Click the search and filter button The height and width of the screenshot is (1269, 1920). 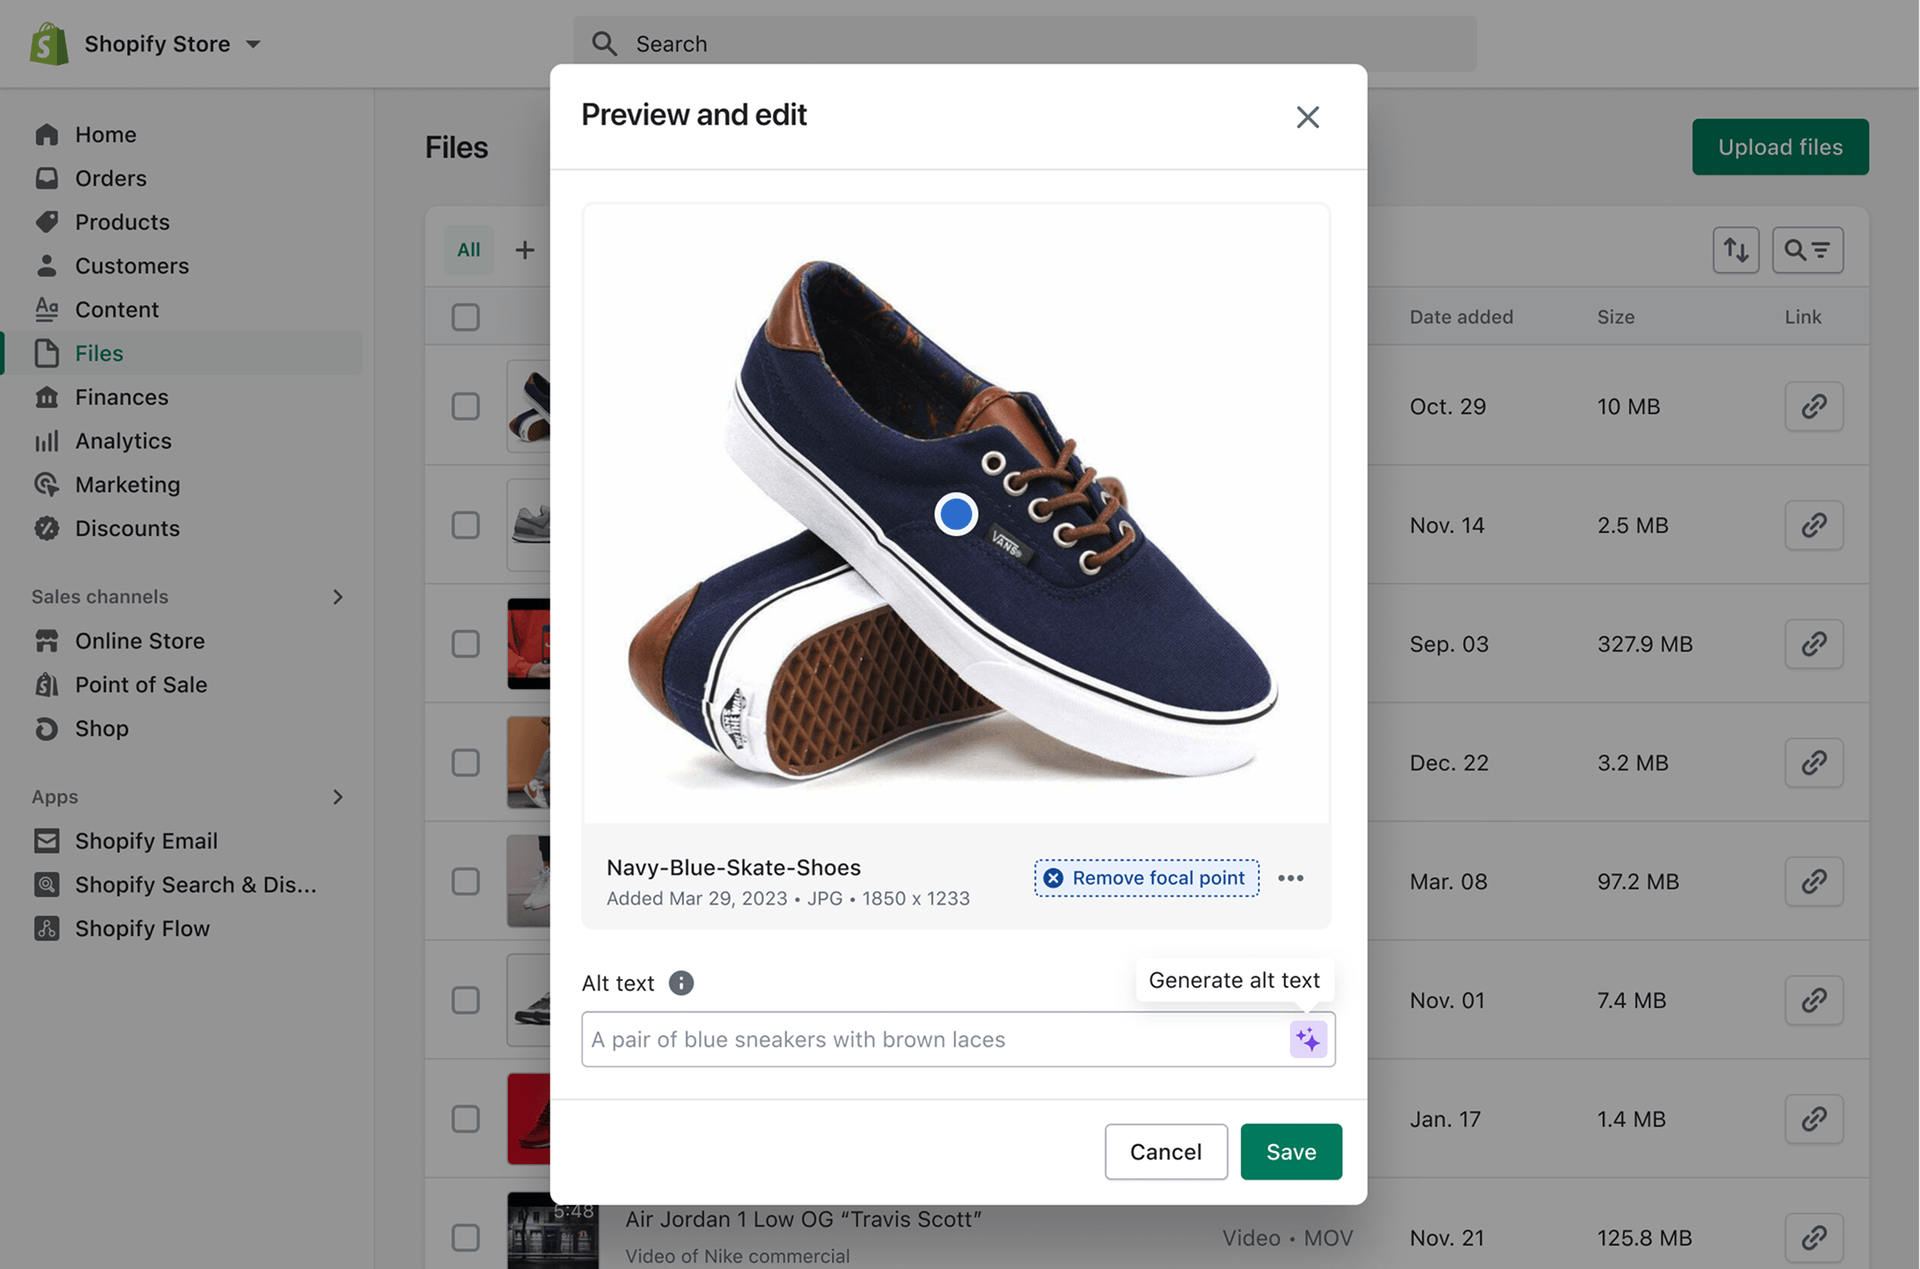[x=1808, y=250]
